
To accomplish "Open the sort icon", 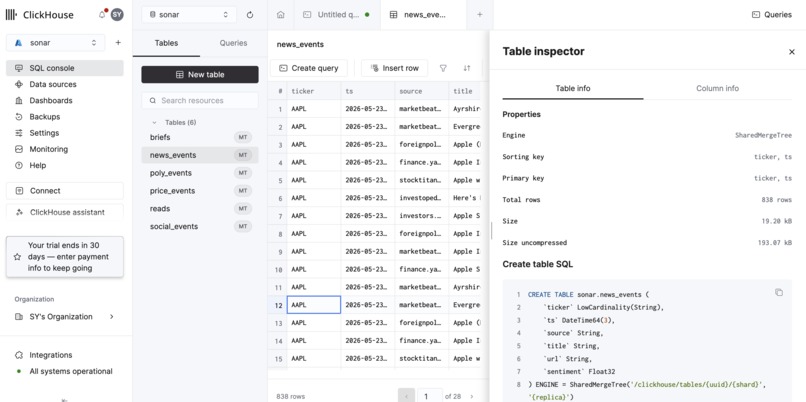I will click(467, 68).
